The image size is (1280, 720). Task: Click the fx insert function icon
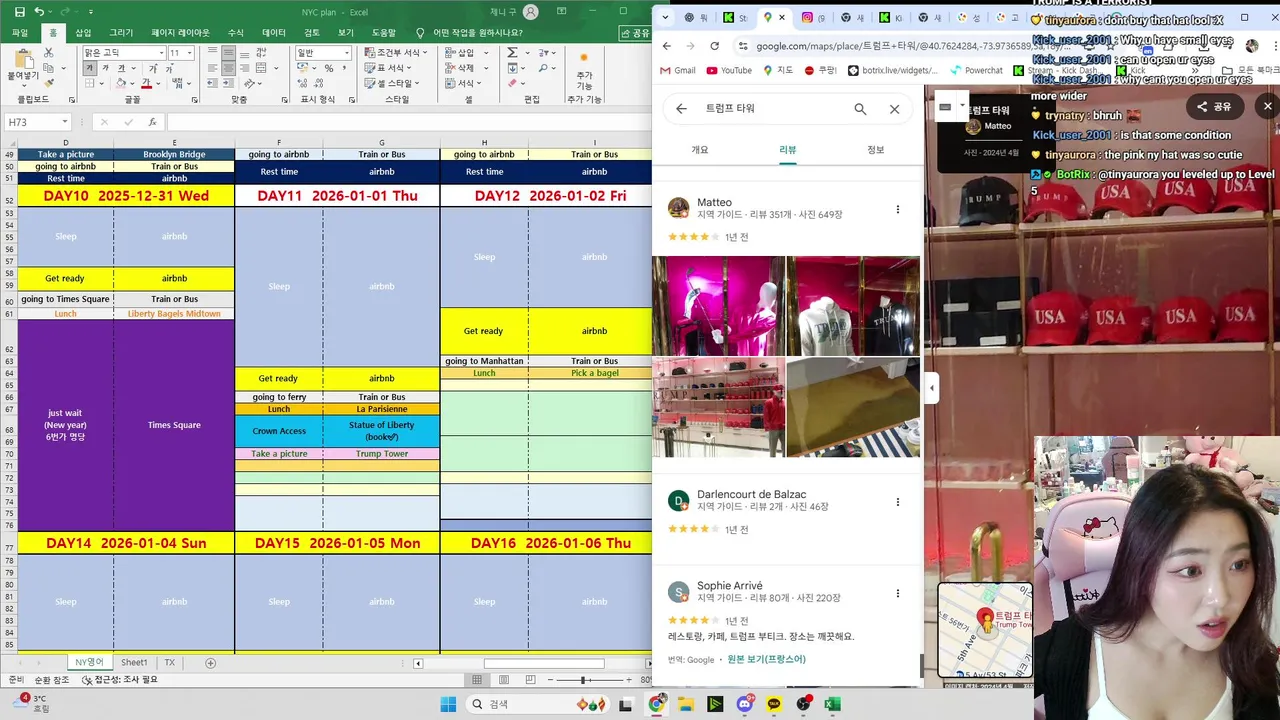pyautogui.click(x=152, y=122)
